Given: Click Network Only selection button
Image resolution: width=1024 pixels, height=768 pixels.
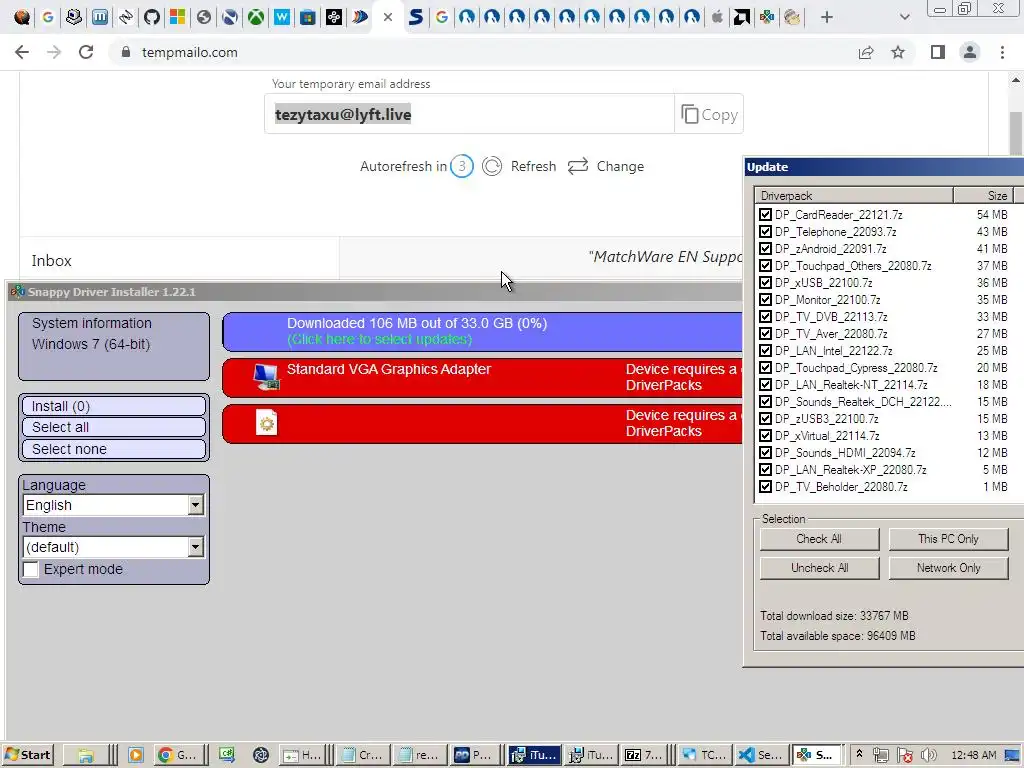Looking at the screenshot, I should [x=948, y=568].
